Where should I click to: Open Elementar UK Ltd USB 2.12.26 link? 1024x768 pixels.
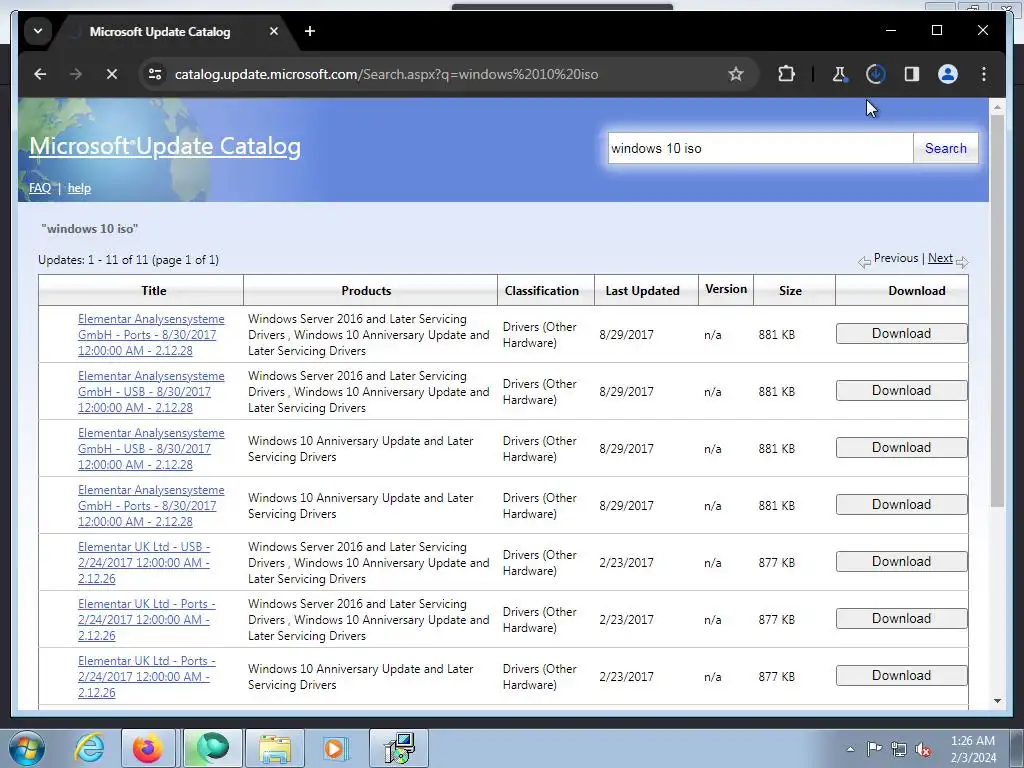click(144, 563)
